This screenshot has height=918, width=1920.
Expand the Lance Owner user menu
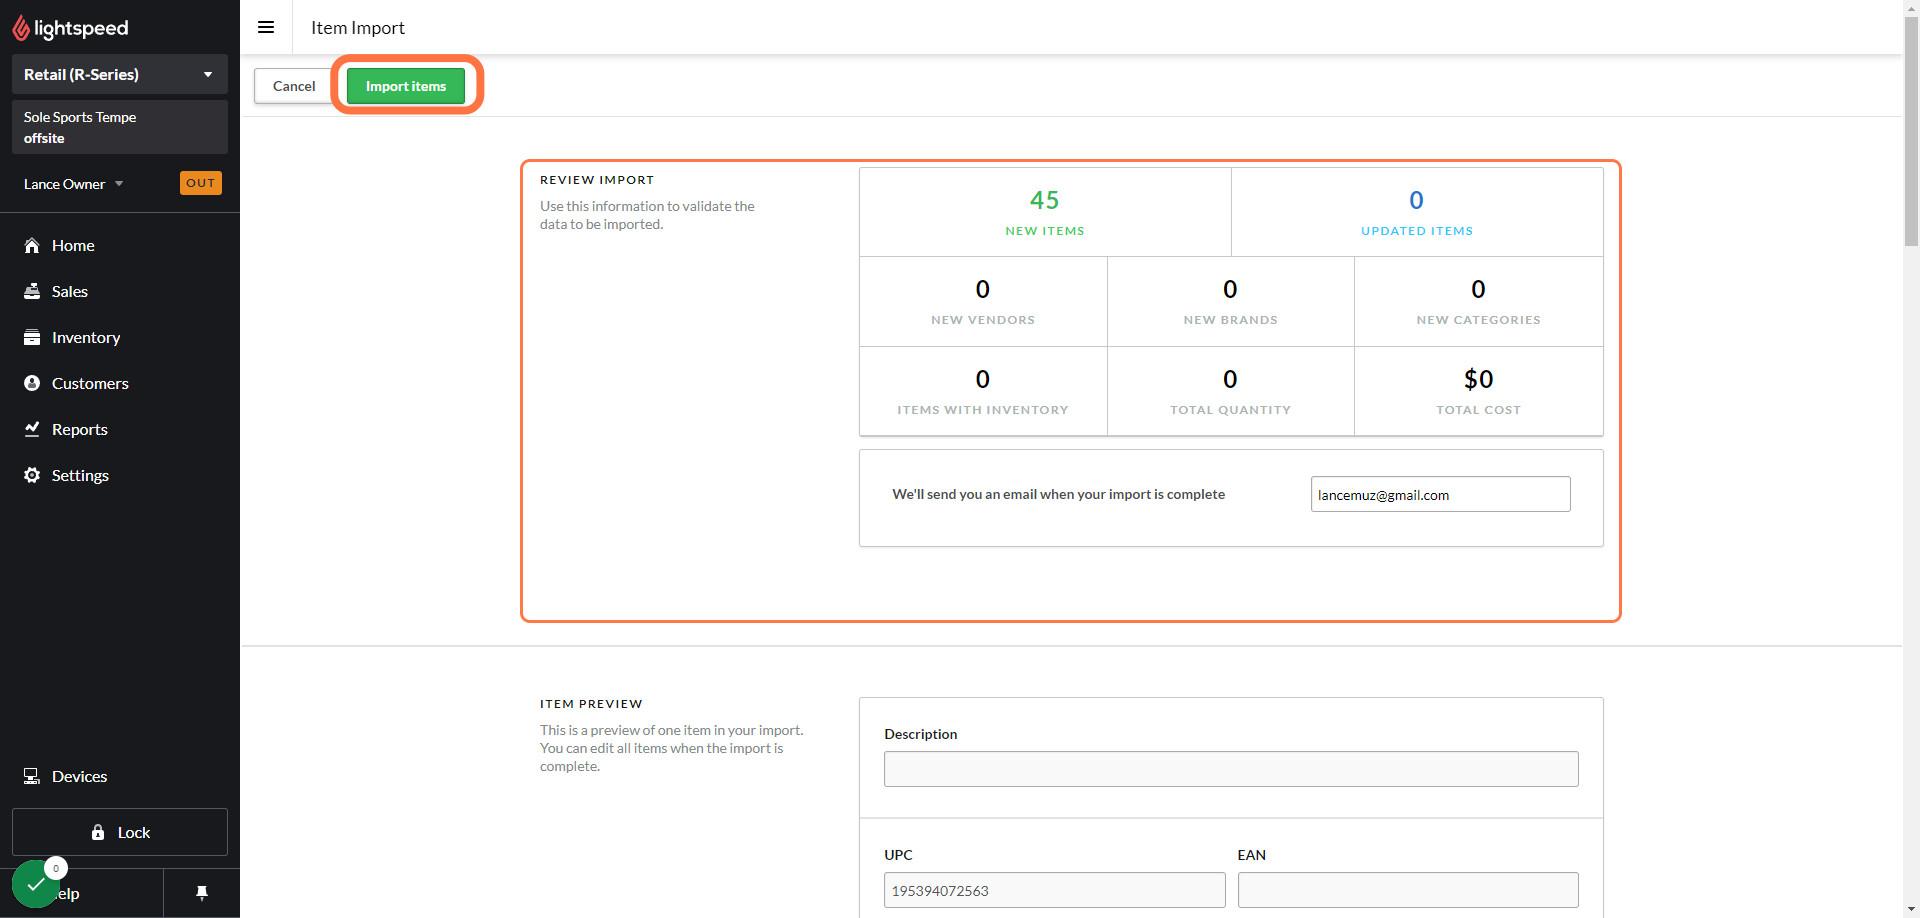(73, 184)
